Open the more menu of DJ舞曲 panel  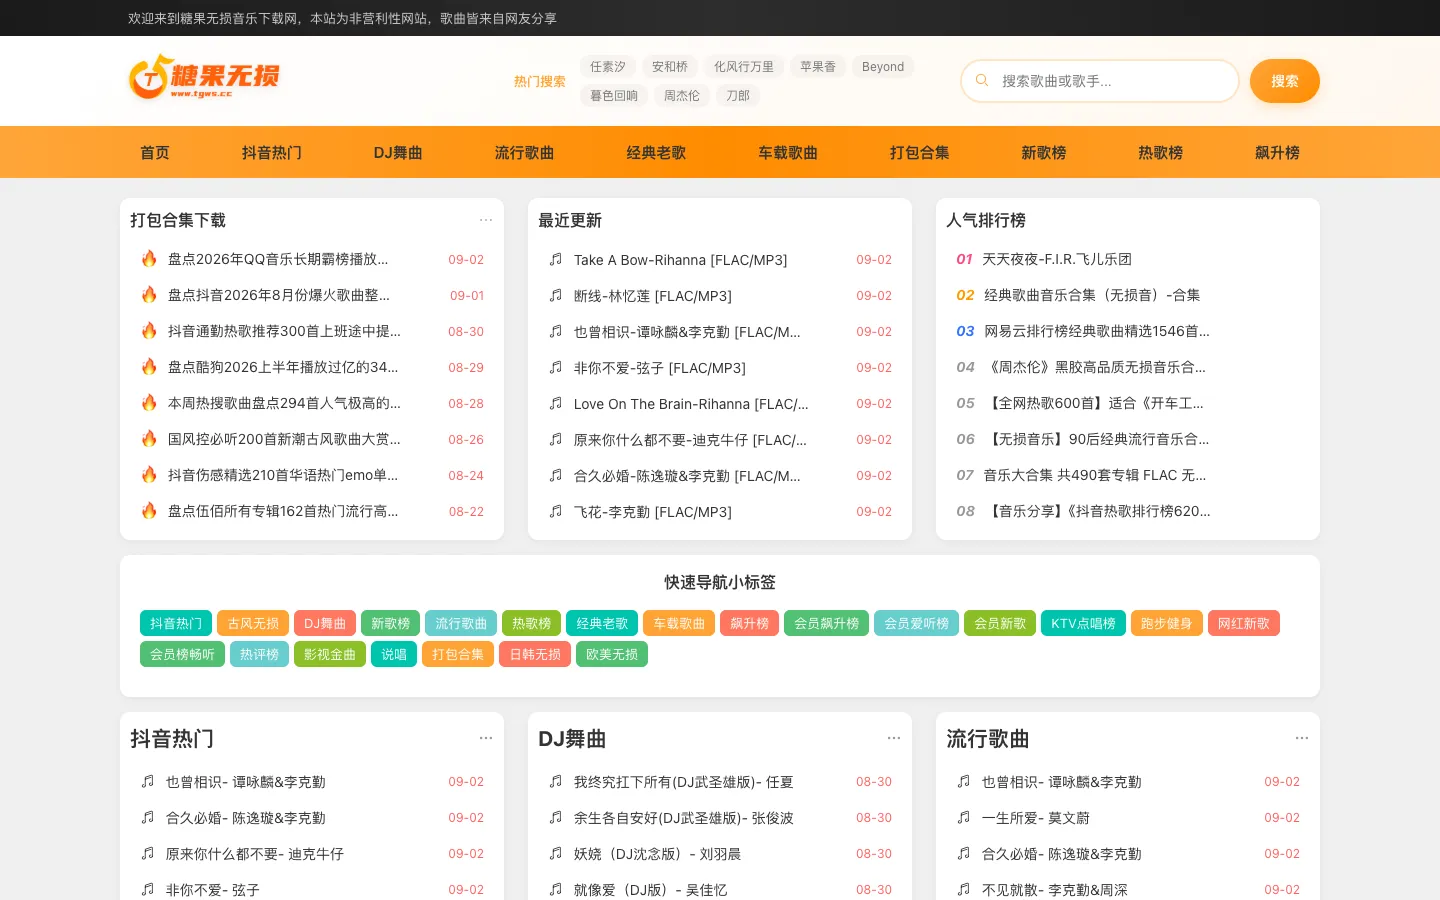click(x=894, y=738)
